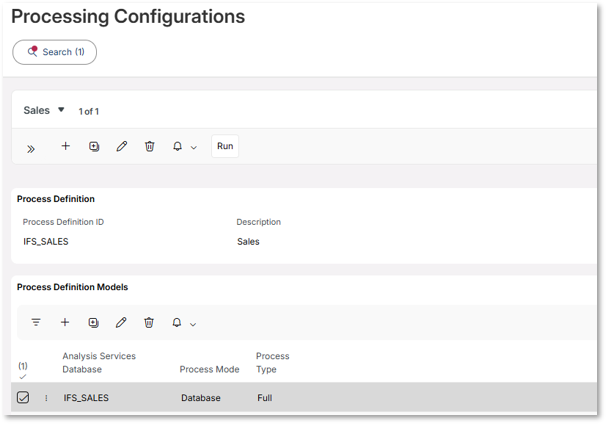Viewport: 606px width, 424px height.
Task: Expand the double-chevron panel in top toolbar
Action: (31, 149)
